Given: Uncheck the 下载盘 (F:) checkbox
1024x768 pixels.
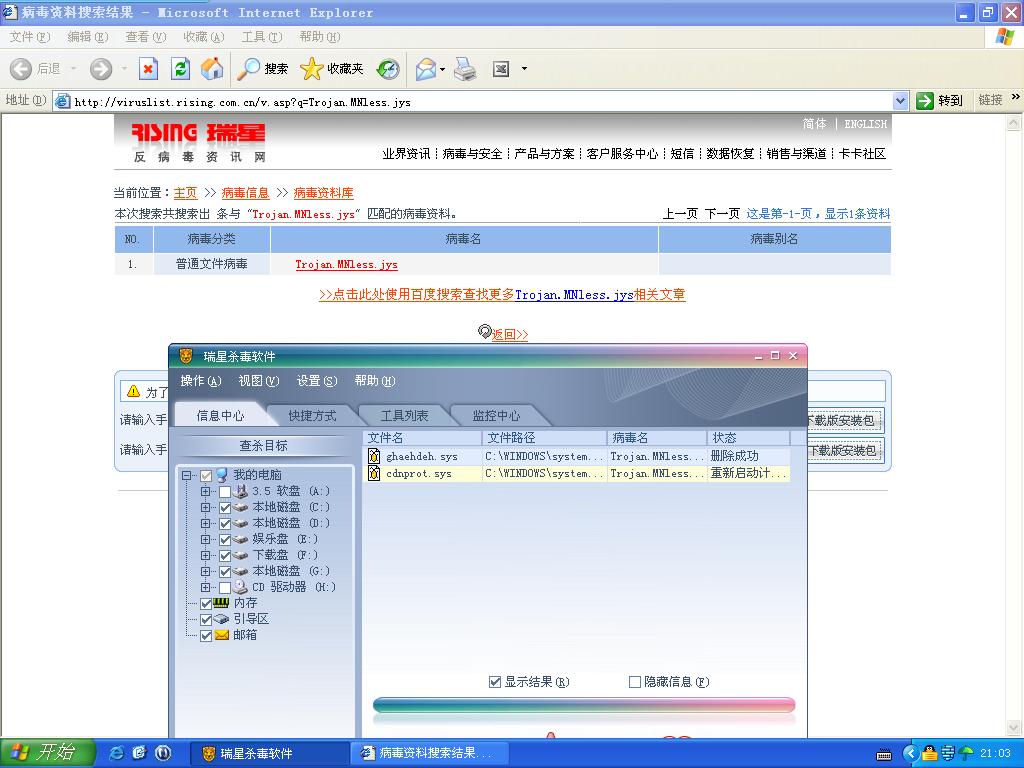Looking at the screenshot, I should click(x=225, y=555).
